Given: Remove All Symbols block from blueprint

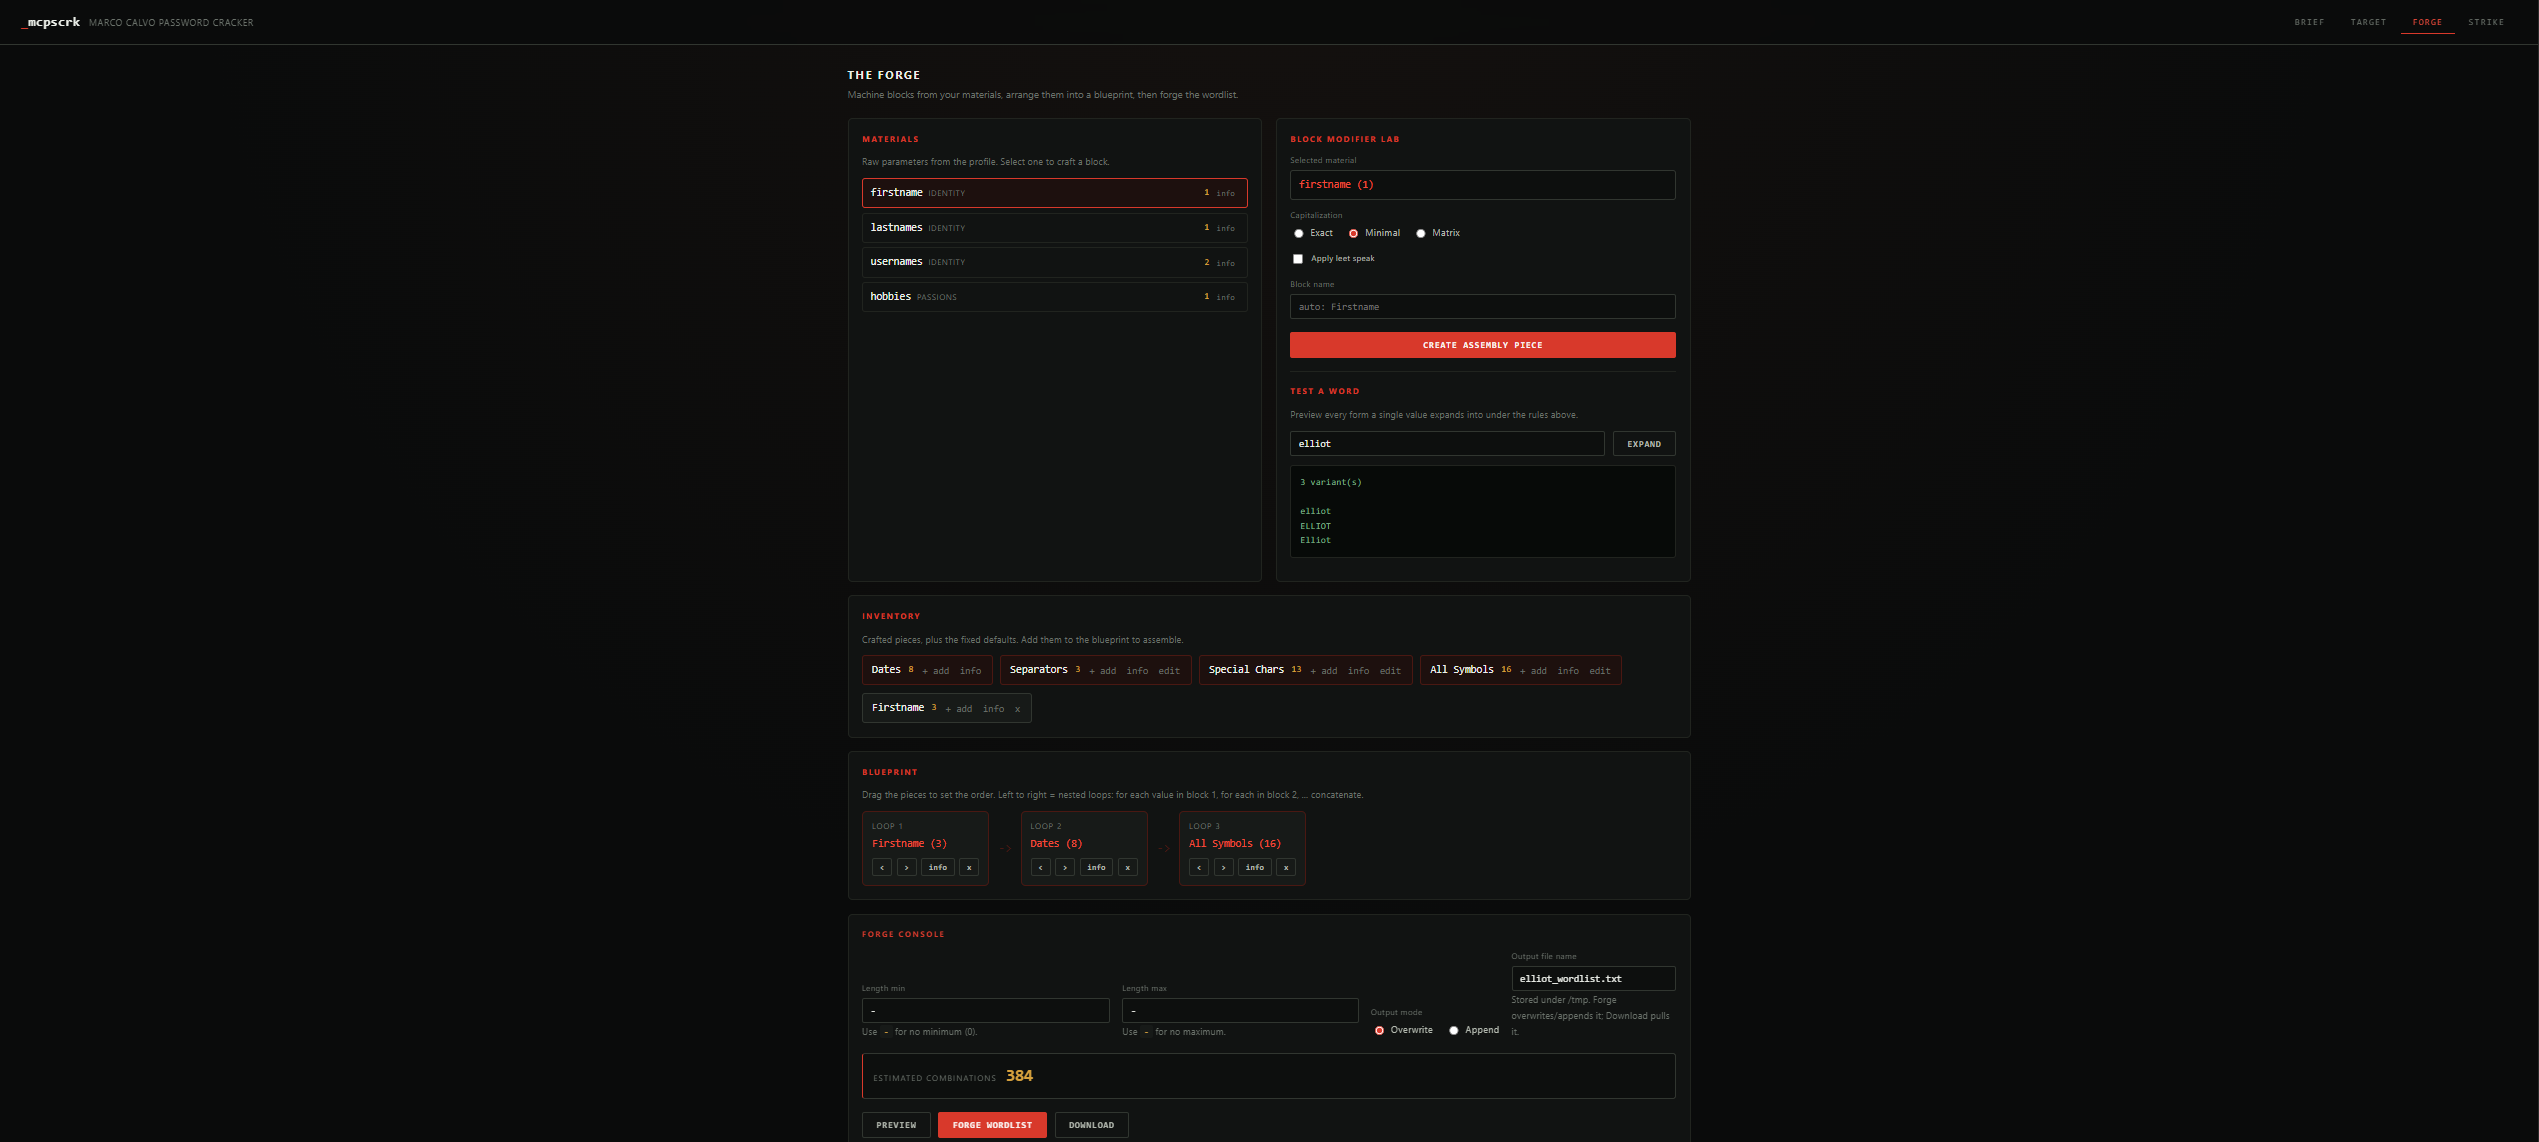Looking at the screenshot, I should click(x=1286, y=867).
